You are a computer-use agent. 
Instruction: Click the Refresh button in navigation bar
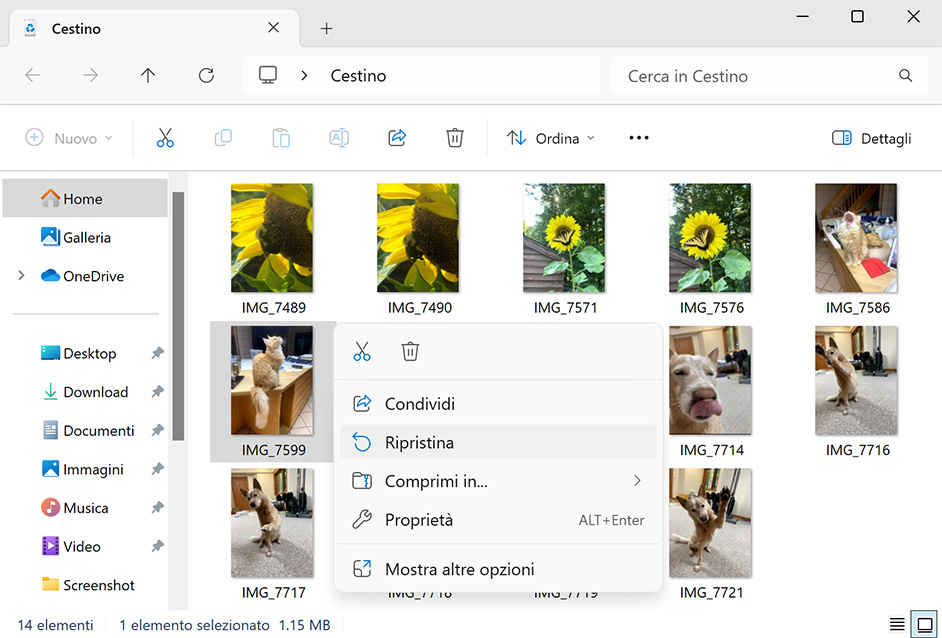coord(206,76)
